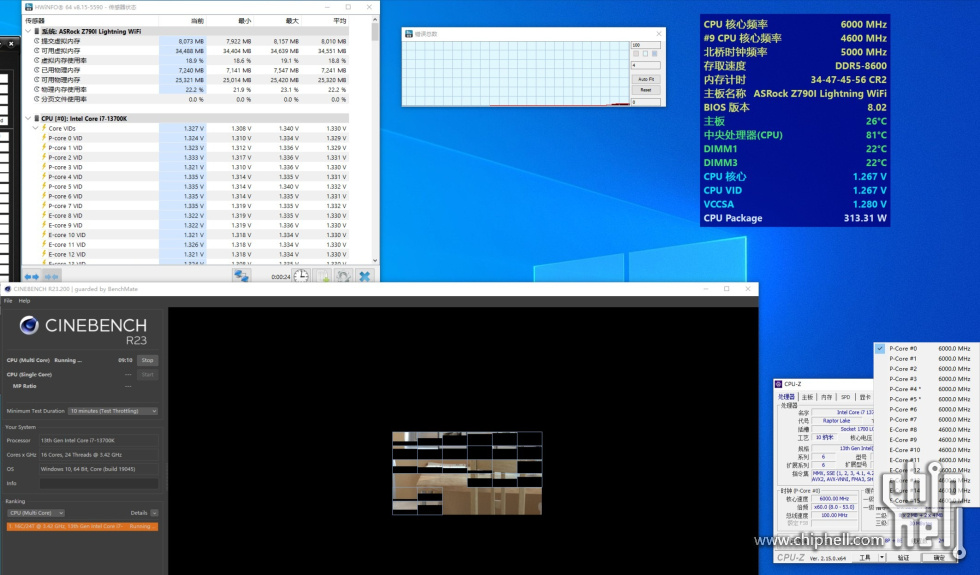
Task: Select E-Core #8 from the core menu
Action: (x=903, y=430)
